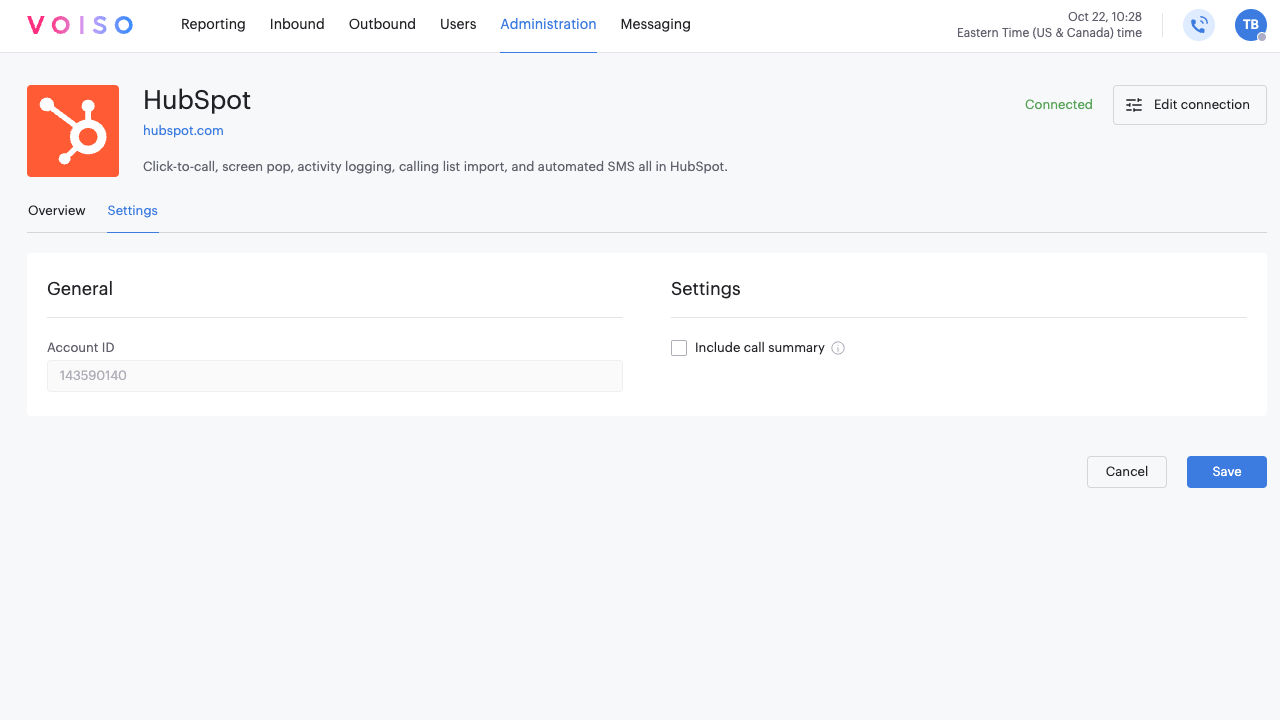Open the Users menu

click(x=458, y=24)
